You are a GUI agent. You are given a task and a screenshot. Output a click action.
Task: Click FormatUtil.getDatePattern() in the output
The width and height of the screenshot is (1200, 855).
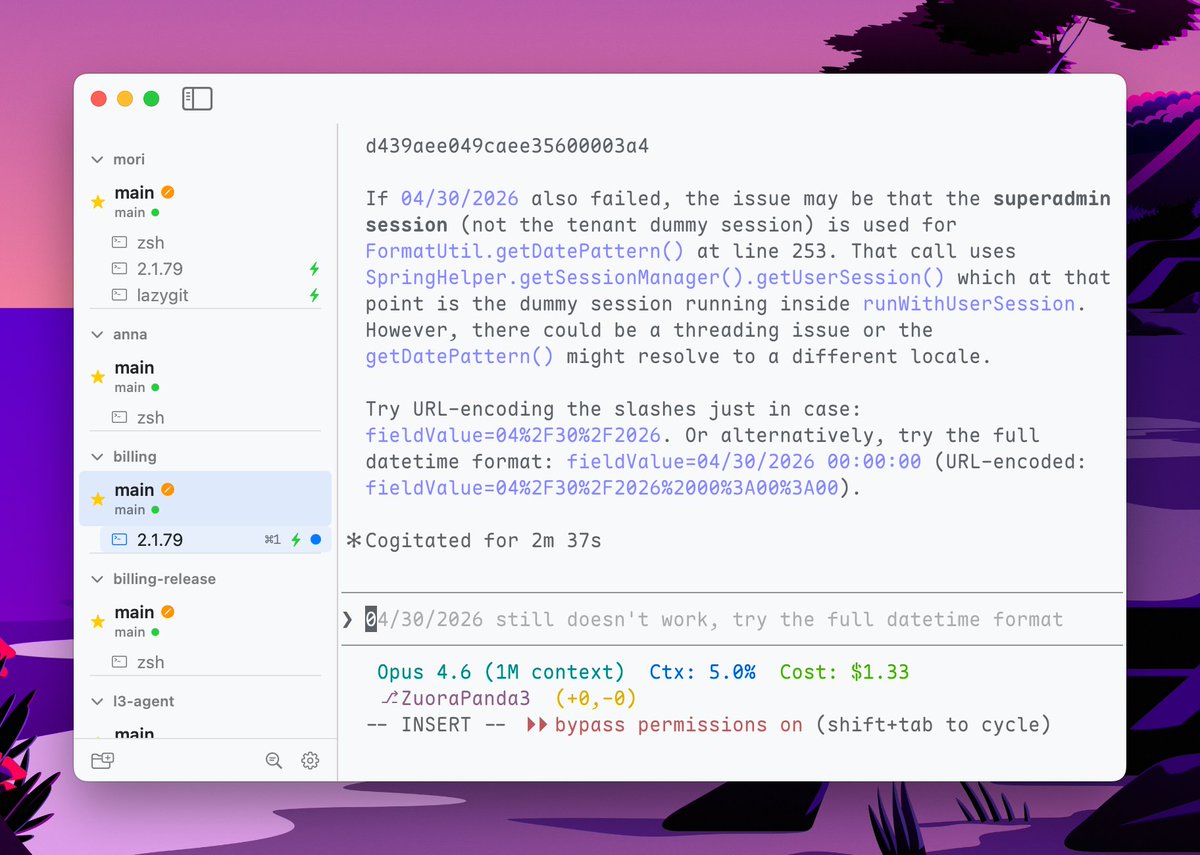527,251
